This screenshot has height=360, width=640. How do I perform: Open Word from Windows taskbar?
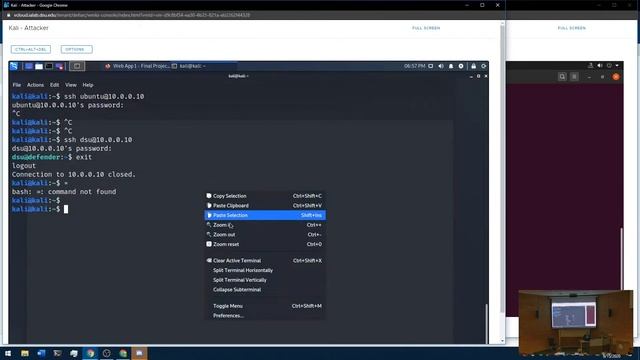point(41,353)
